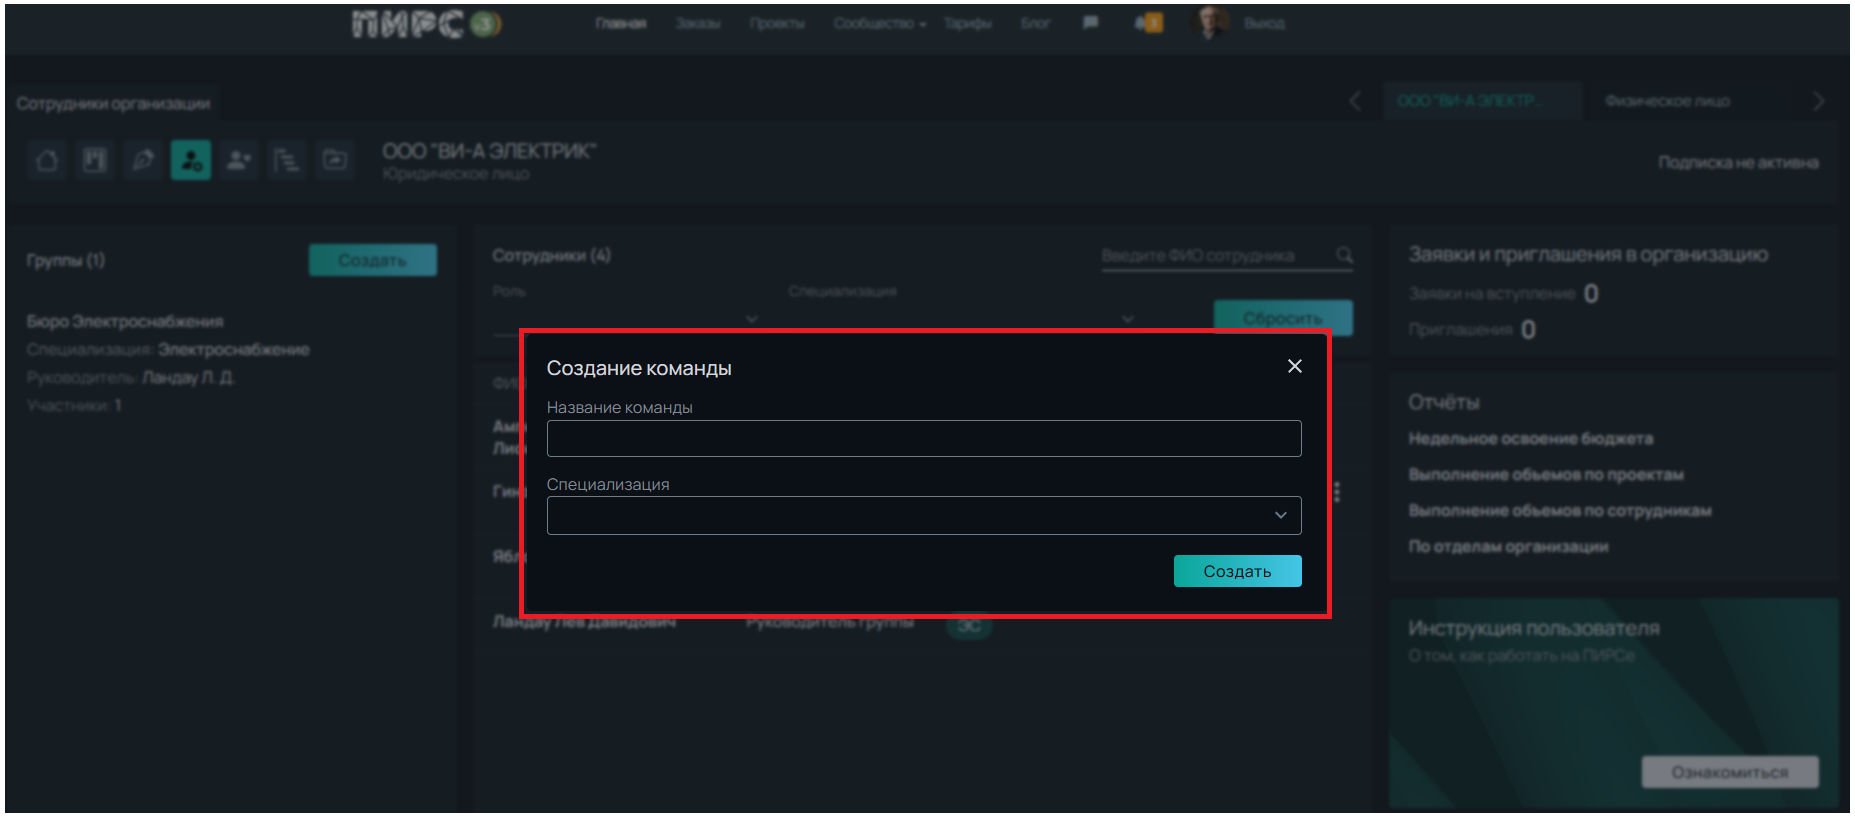Click the Ознакомиться button
Viewport: 1855px width, 818px height.
pos(1729,772)
